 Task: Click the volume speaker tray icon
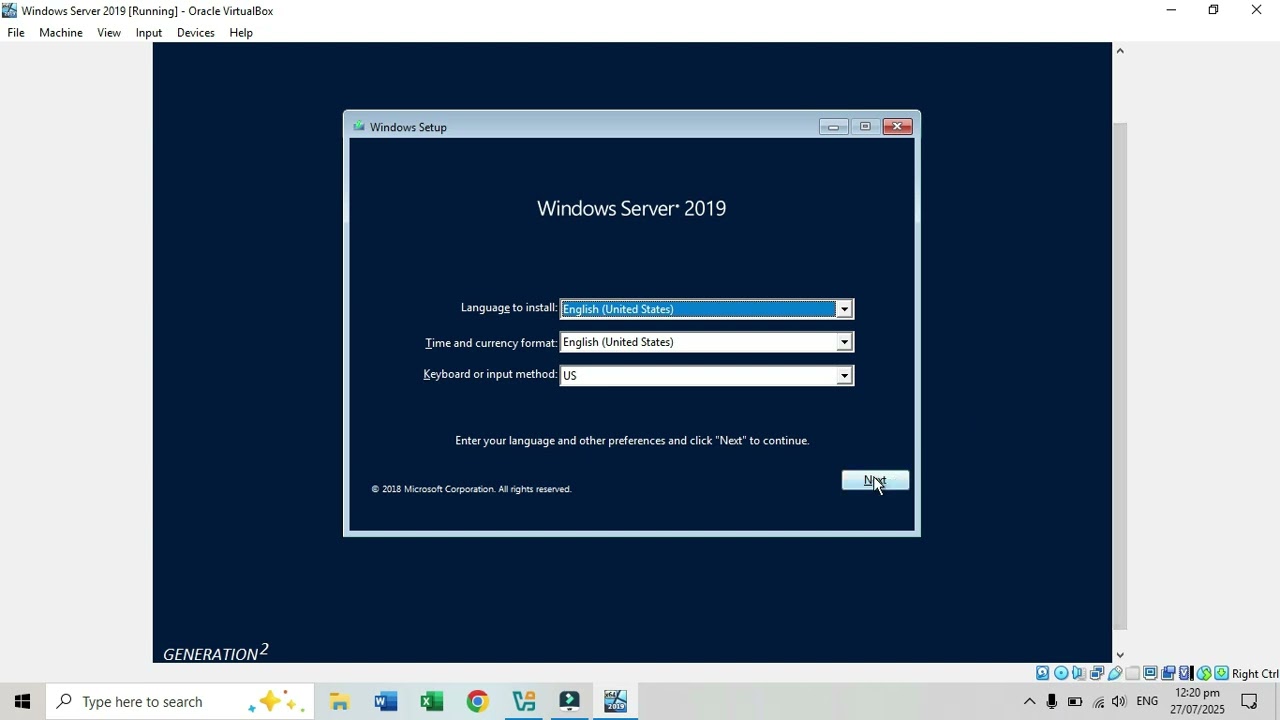click(1119, 702)
